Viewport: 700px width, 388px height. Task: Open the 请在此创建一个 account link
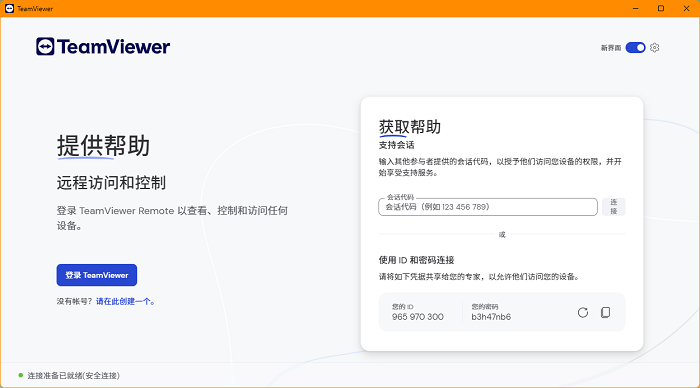[125, 301]
